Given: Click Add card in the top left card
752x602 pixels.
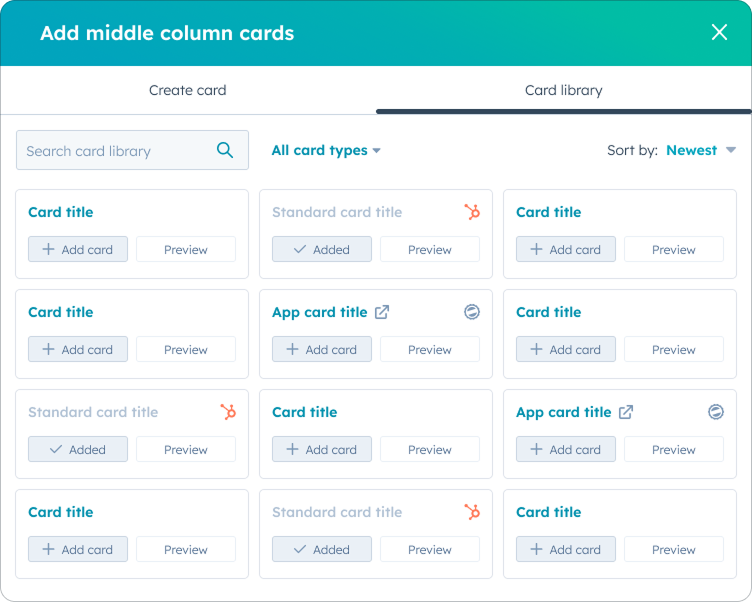Looking at the screenshot, I should point(78,249).
